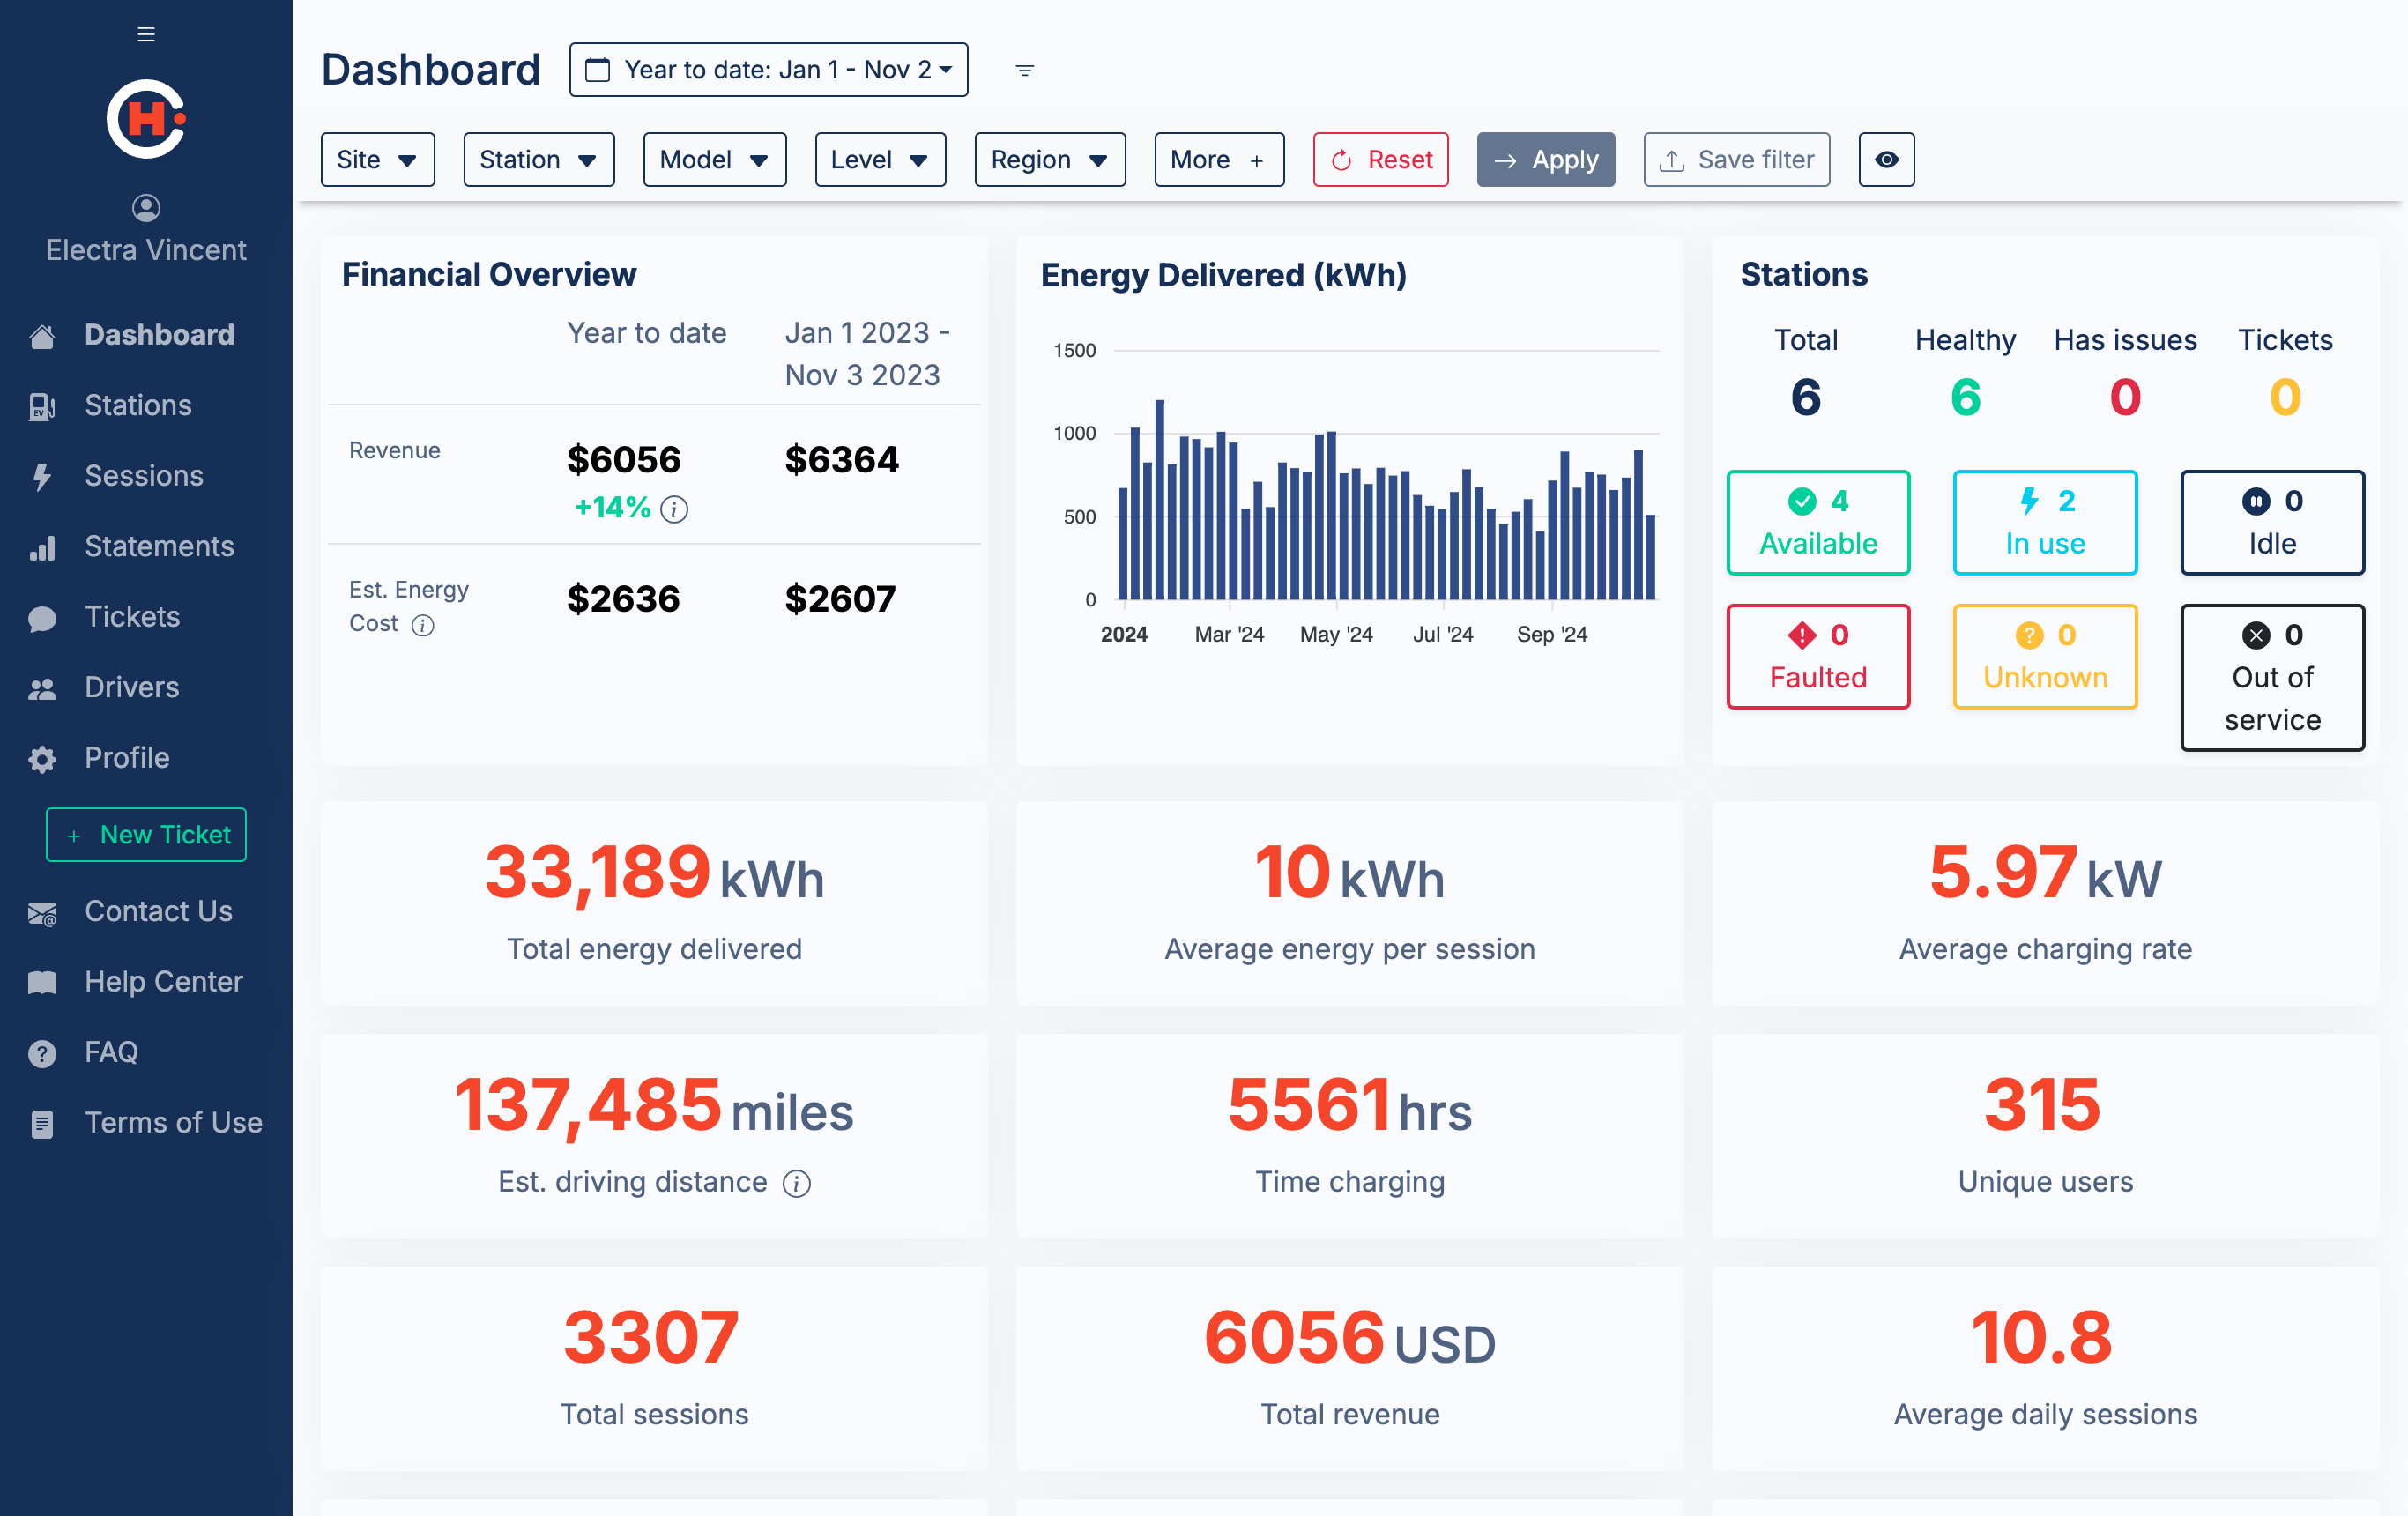Open Stations via the EV charger icon
2408x1516 pixels.
pos(42,406)
